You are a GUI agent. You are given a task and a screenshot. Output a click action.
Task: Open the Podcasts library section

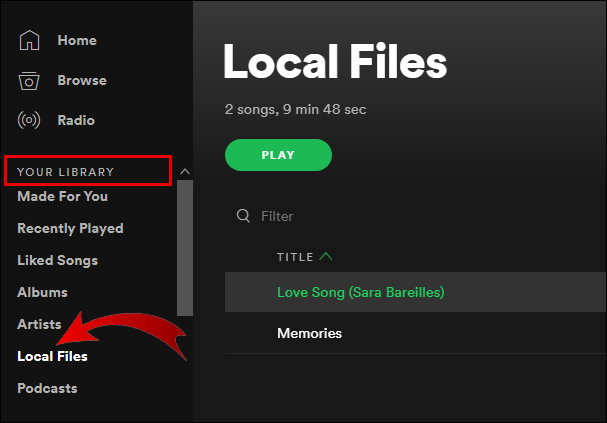(47, 389)
